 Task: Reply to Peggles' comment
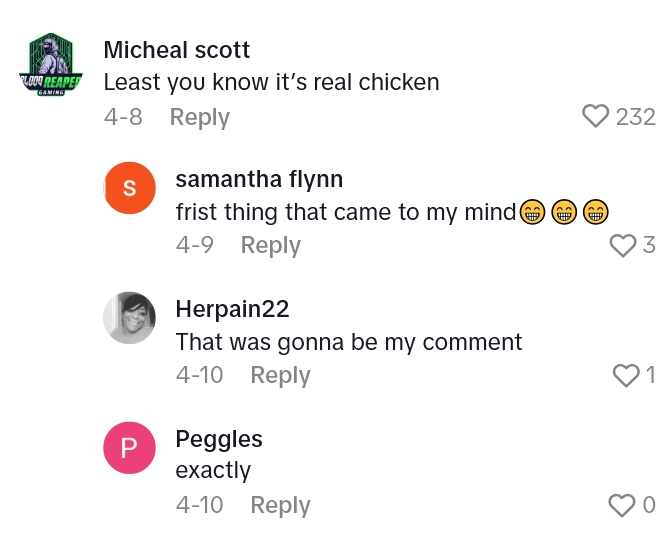(280, 505)
